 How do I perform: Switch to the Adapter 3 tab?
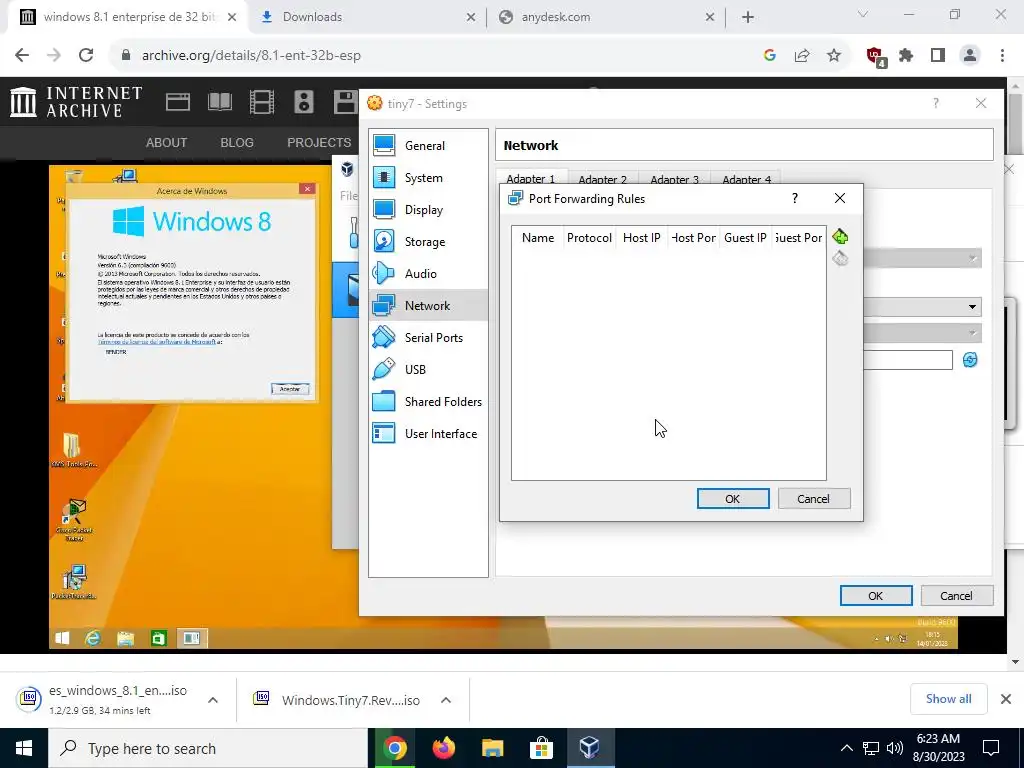[x=674, y=179]
